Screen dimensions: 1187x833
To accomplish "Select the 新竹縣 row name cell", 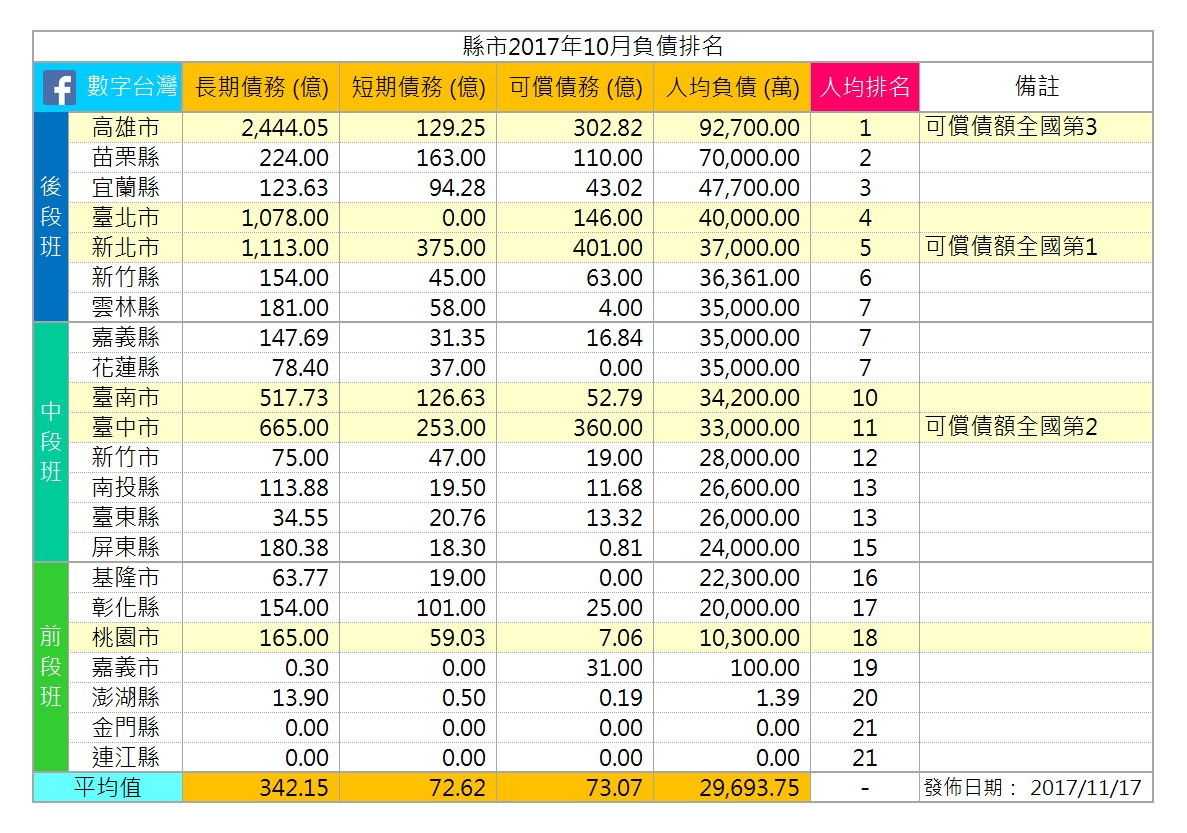I will click(126, 277).
